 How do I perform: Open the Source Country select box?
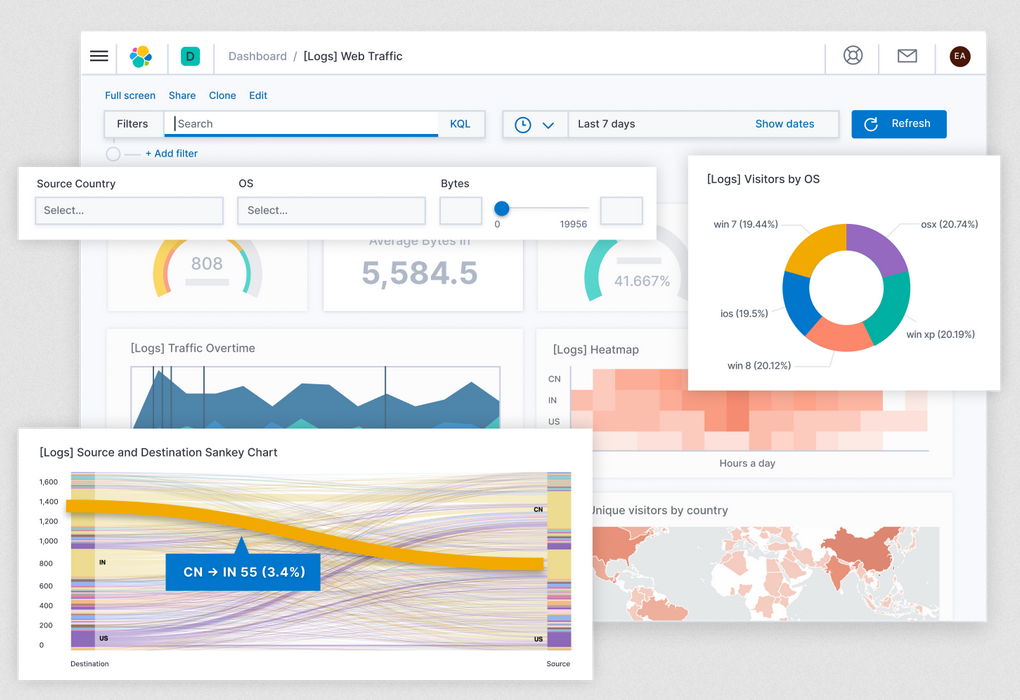click(129, 211)
